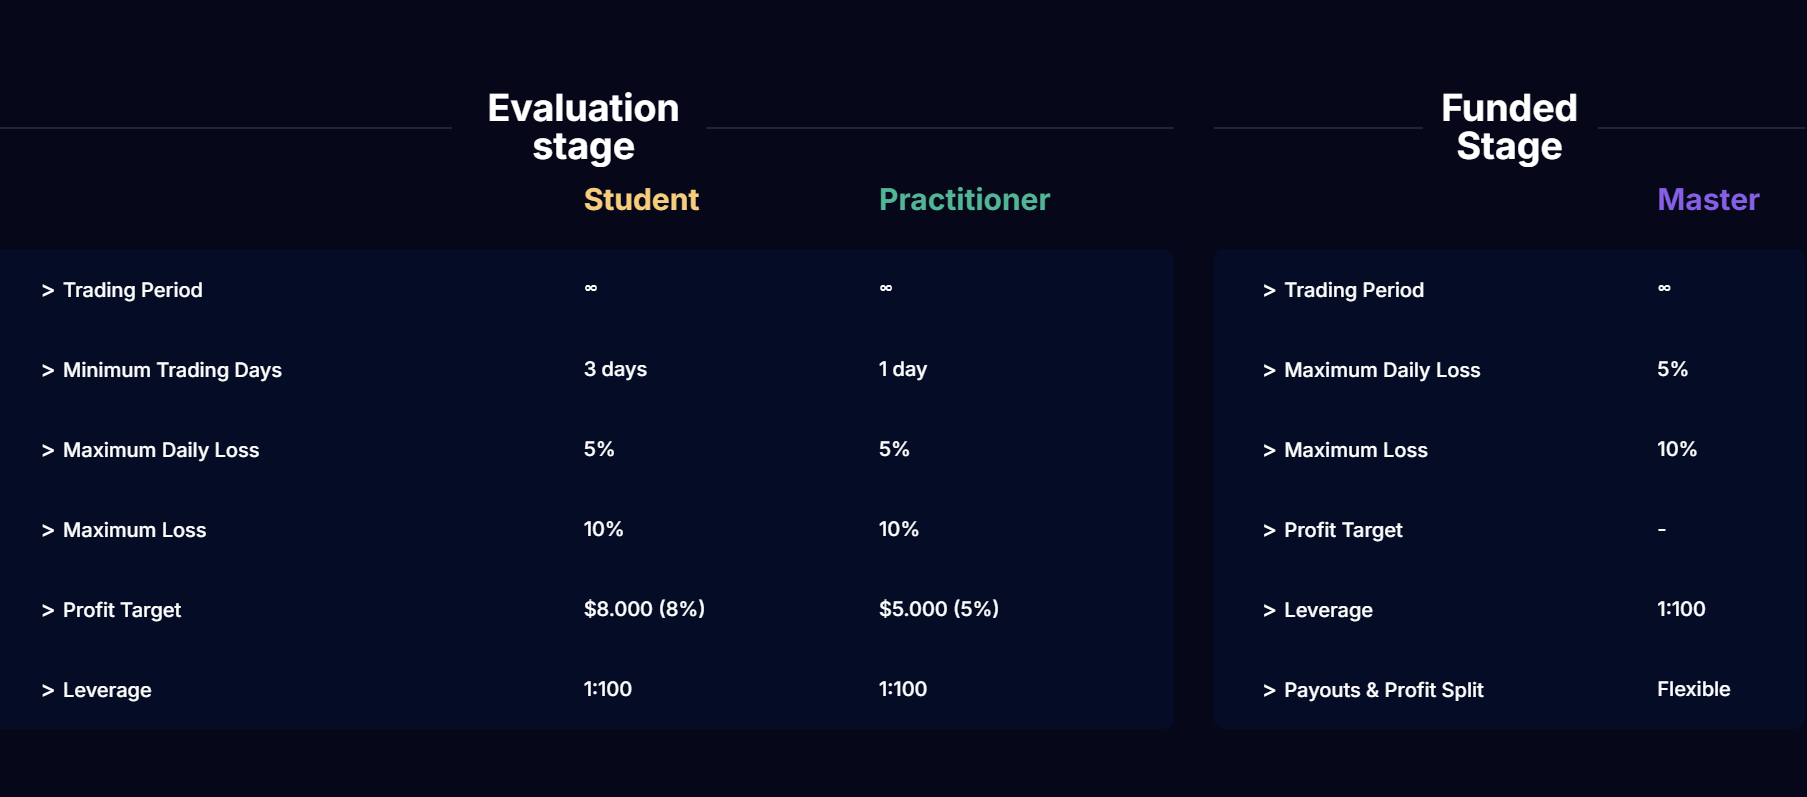Click the Student $8.000 (8%) profit target

point(644,609)
